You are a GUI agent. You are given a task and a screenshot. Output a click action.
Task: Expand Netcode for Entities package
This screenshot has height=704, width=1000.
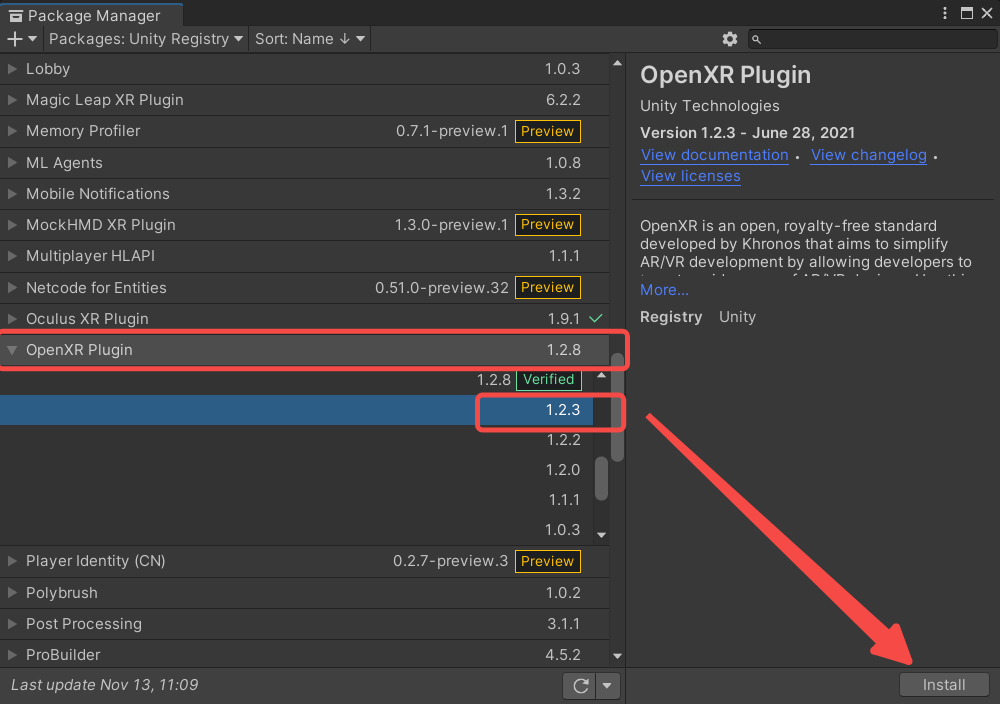12,288
